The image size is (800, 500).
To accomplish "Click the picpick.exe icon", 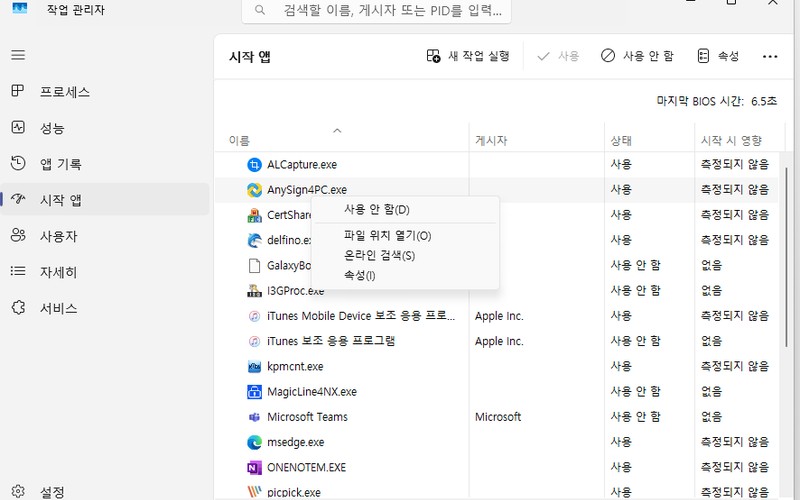I will (x=254, y=492).
